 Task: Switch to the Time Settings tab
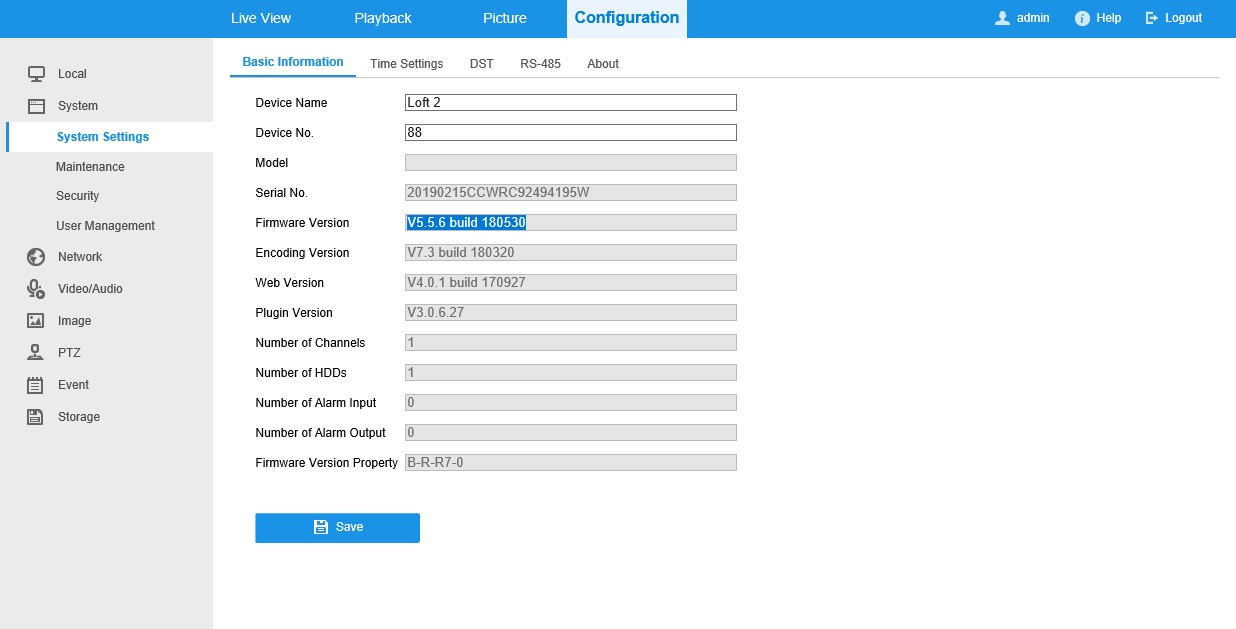coord(406,64)
